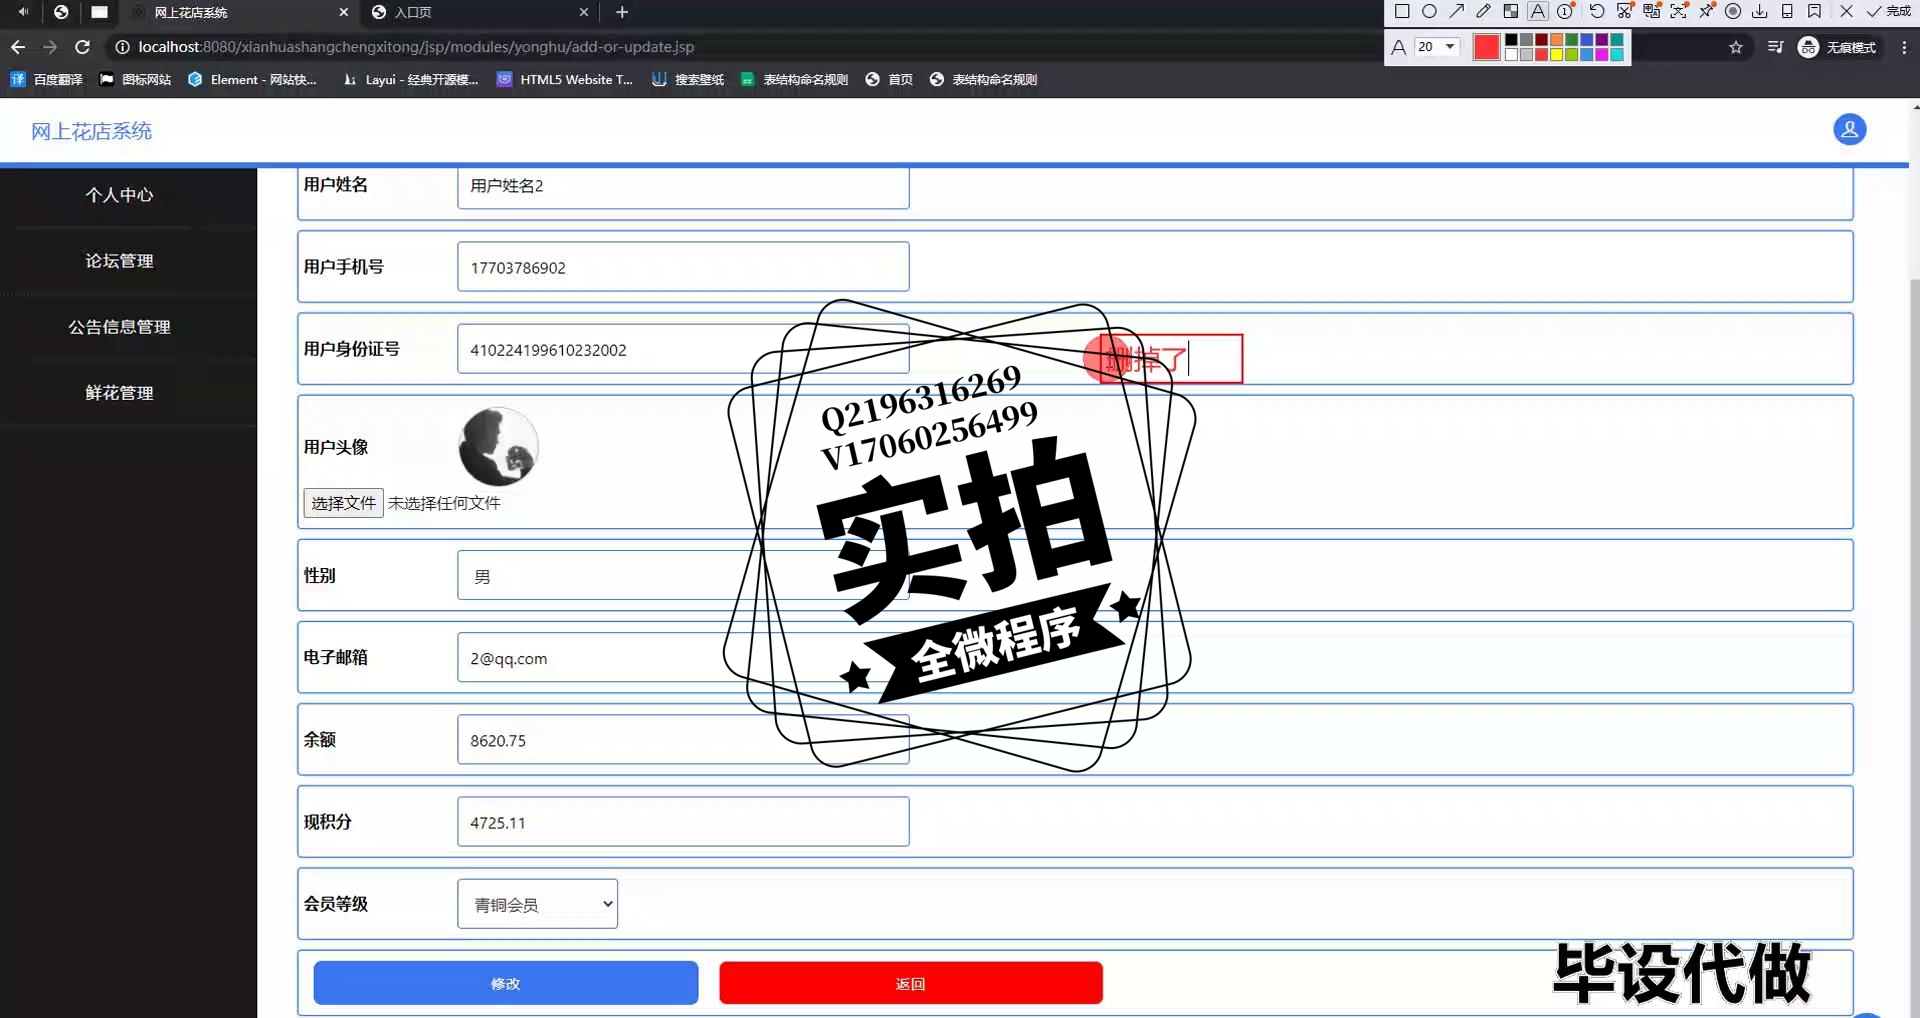
Task: Click the 用户姓名 input field
Action: 683,186
